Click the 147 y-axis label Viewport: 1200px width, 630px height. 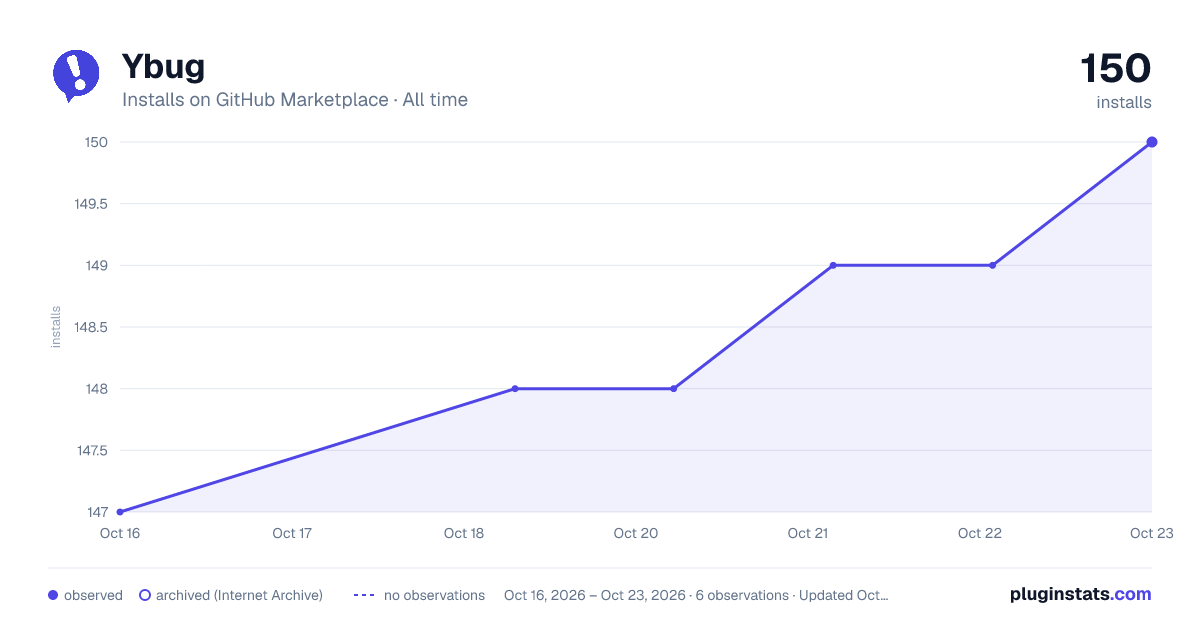click(x=96, y=512)
